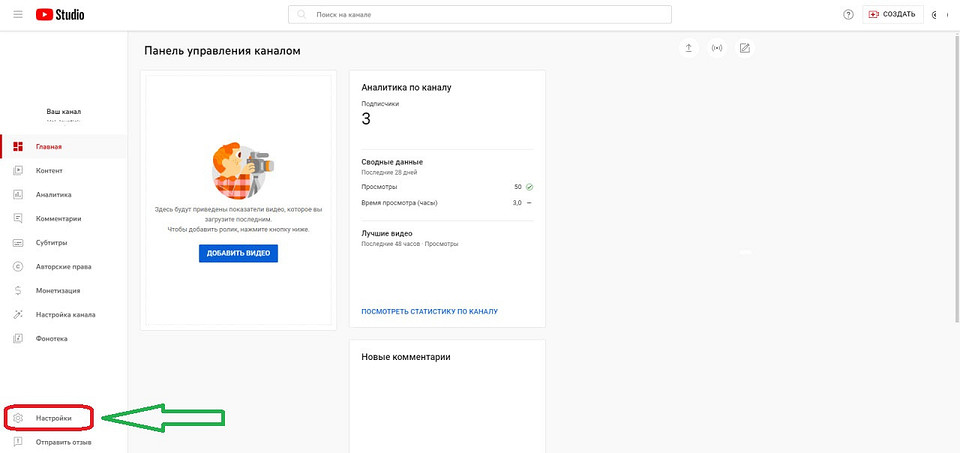Viewport: 960px width, 453px height.
Task: Click the Монетизация dollar icon
Action: click(x=18, y=290)
